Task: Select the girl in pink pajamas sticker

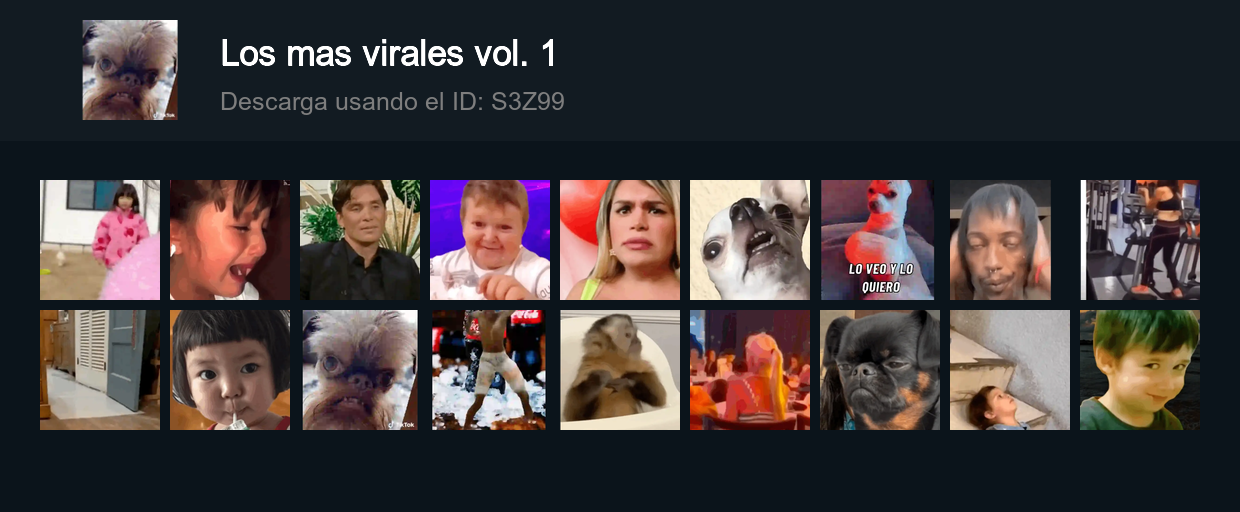Action: pos(100,240)
